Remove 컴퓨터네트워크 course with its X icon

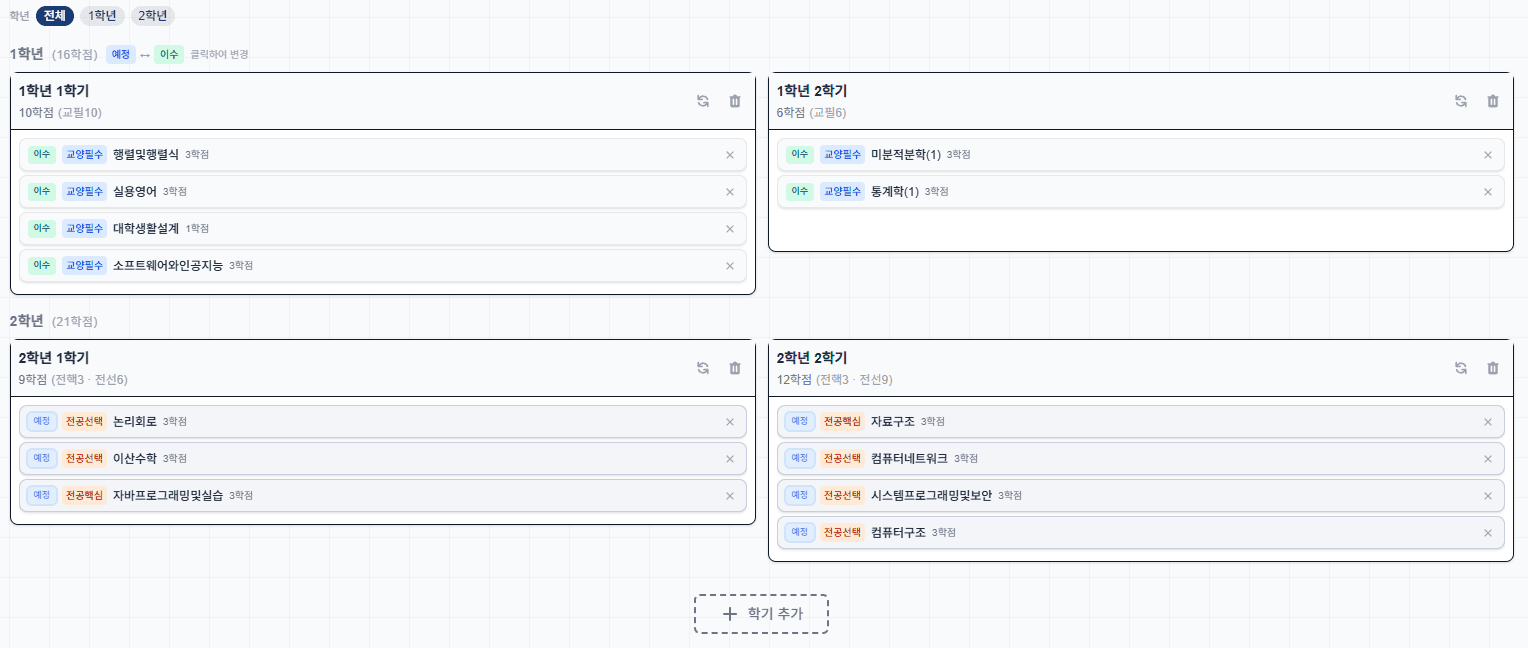[1487, 459]
